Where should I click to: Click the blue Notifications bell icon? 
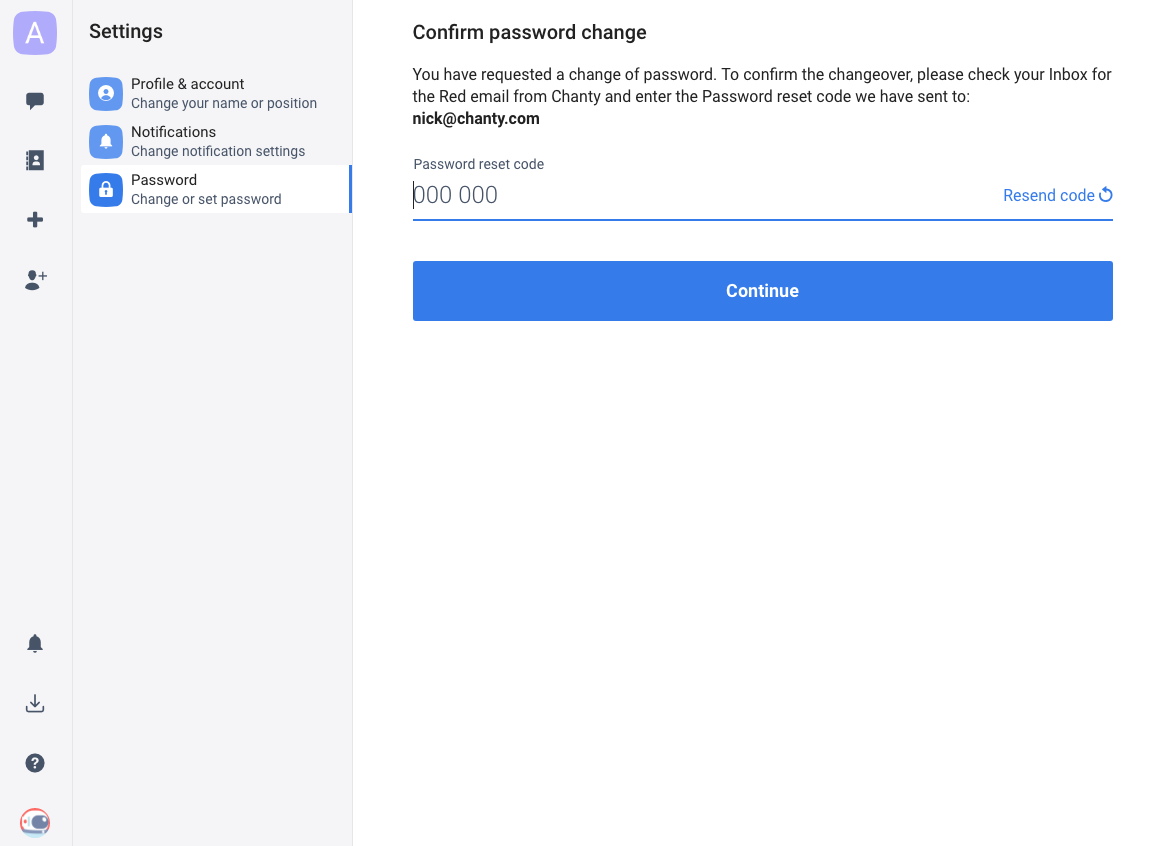click(106, 142)
